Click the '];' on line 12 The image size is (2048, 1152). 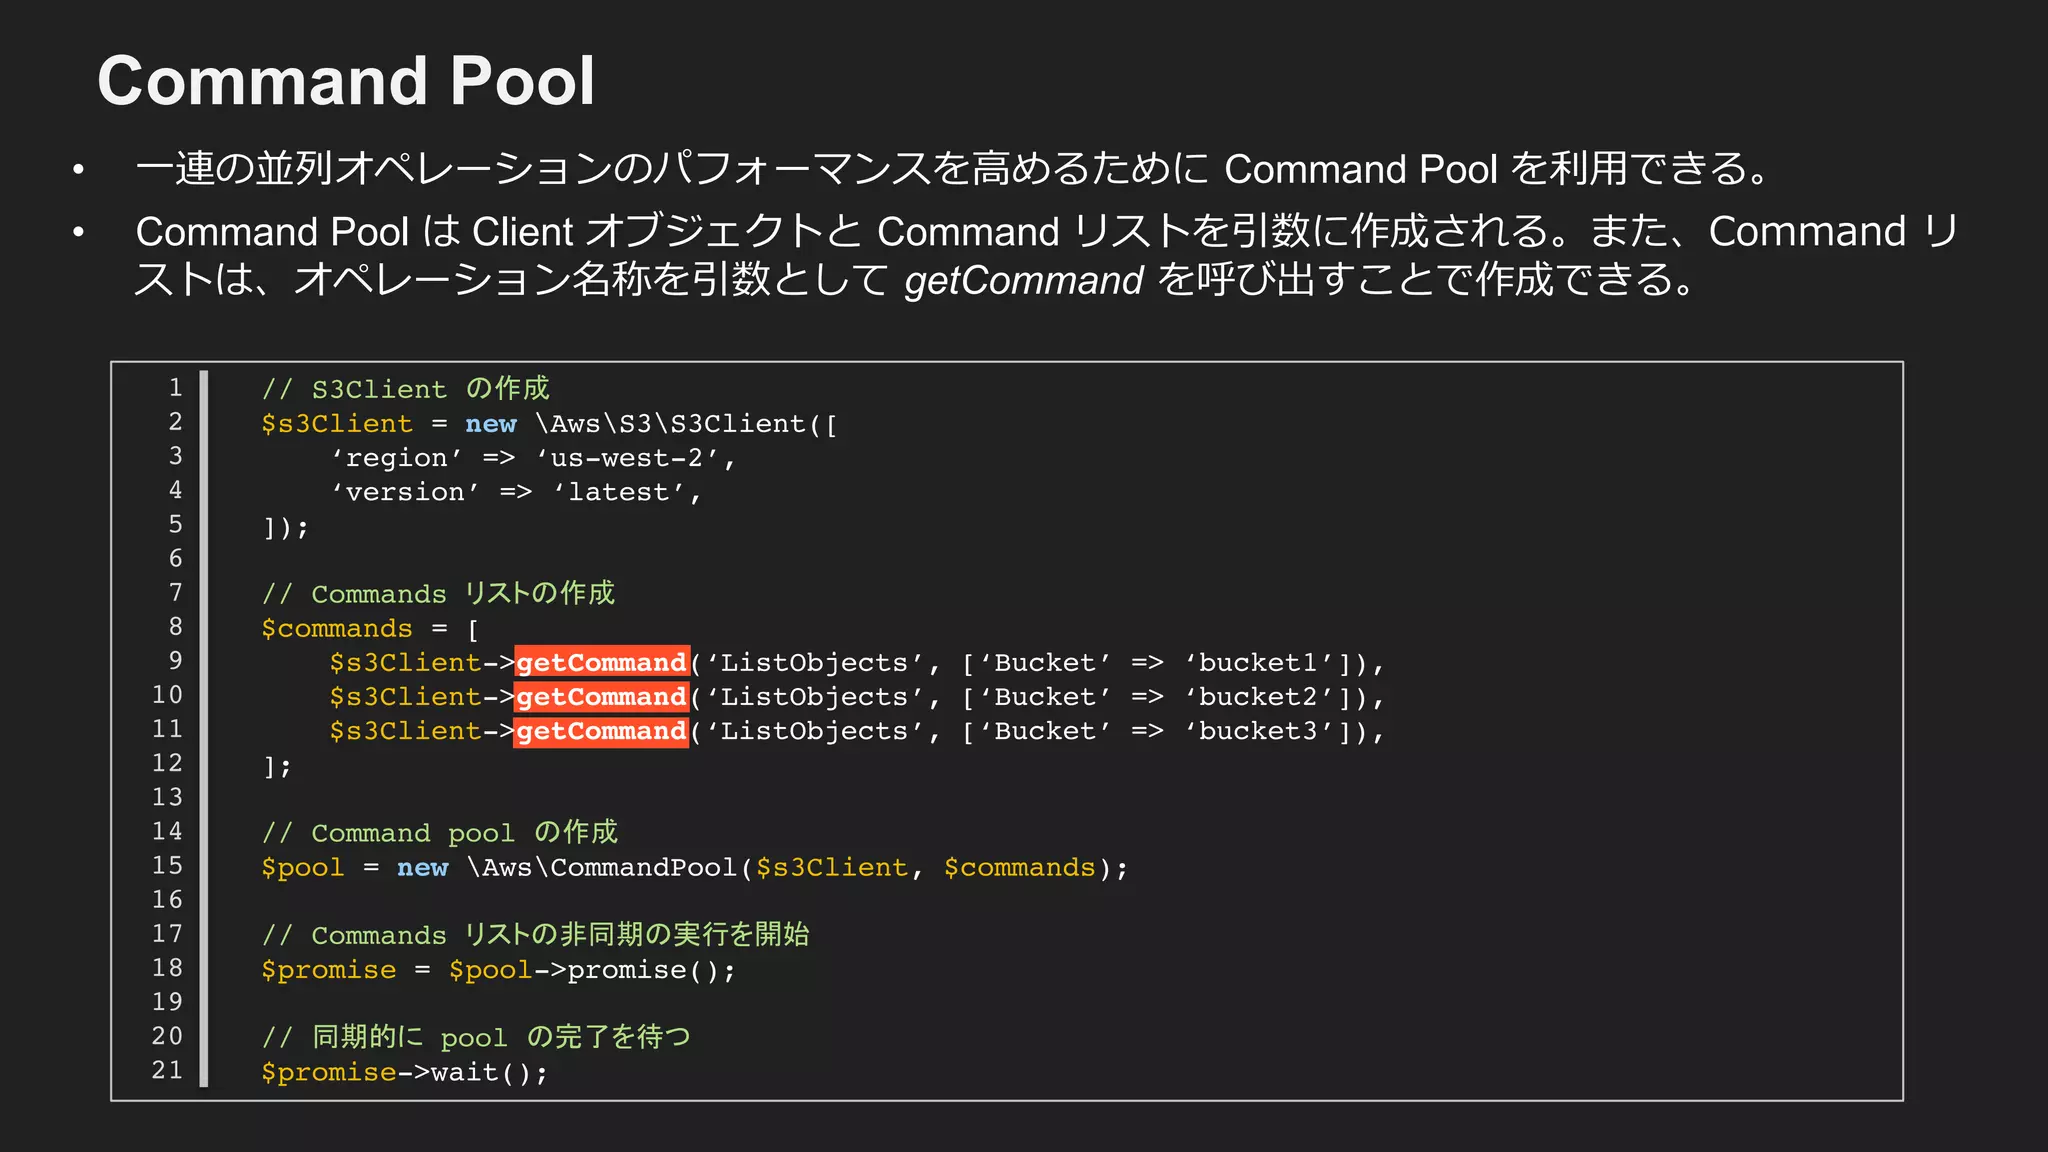[277, 766]
